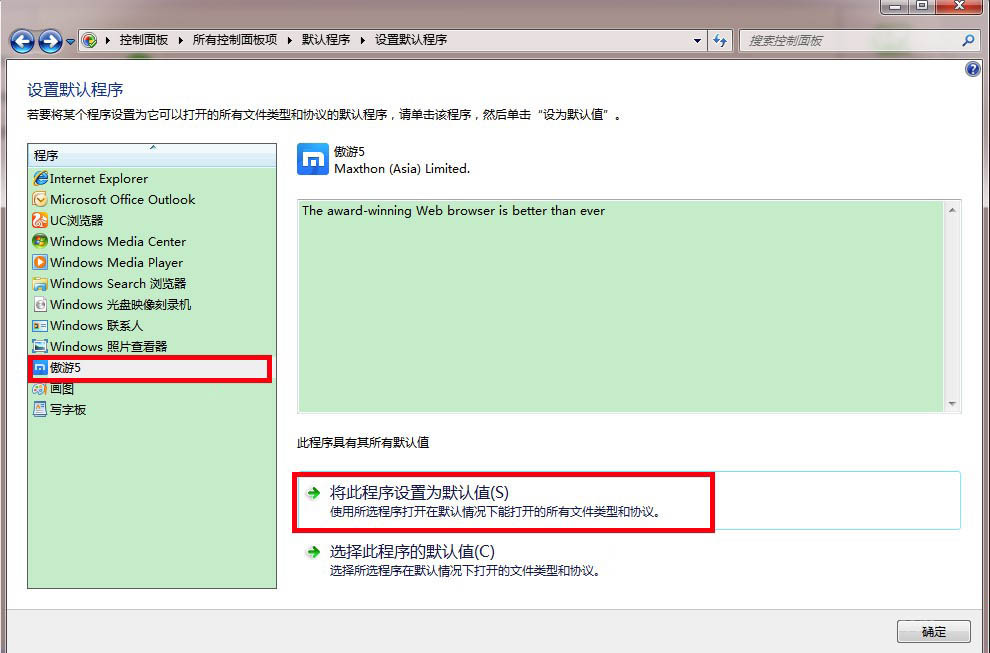
Task: Open the address bar history dropdown arrow
Action: point(697,40)
